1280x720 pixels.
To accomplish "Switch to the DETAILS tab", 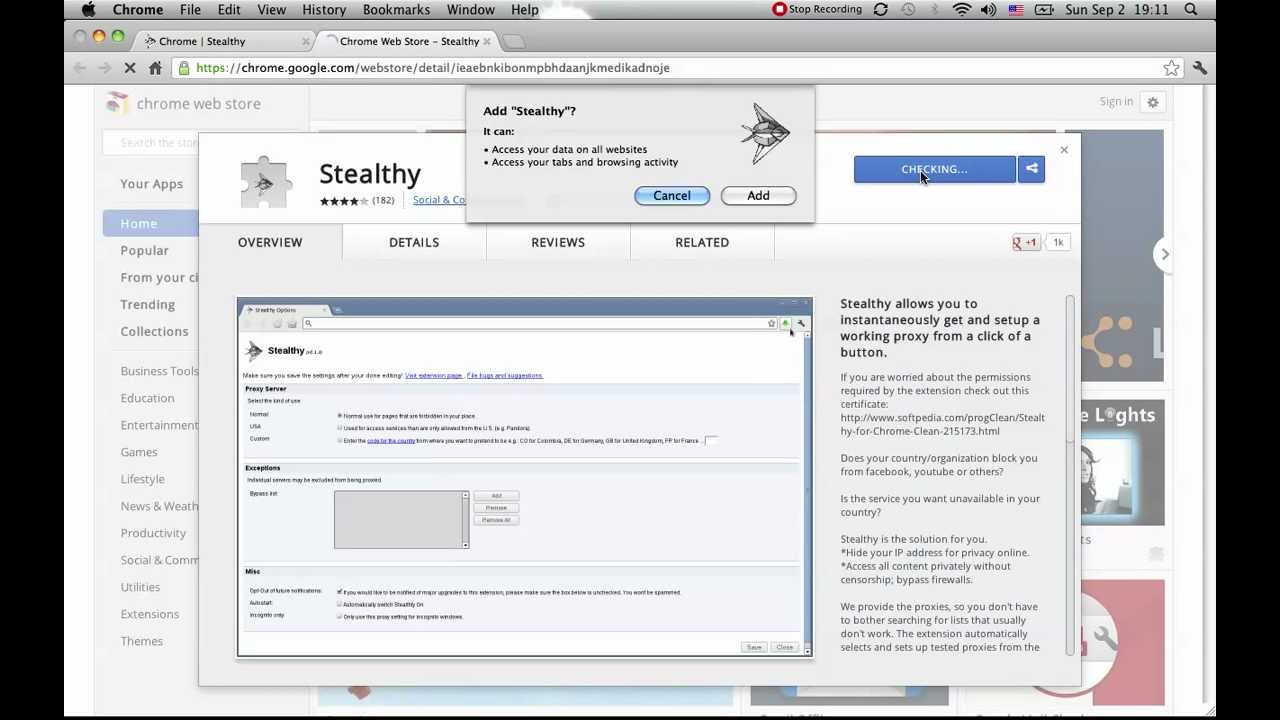I will point(414,242).
